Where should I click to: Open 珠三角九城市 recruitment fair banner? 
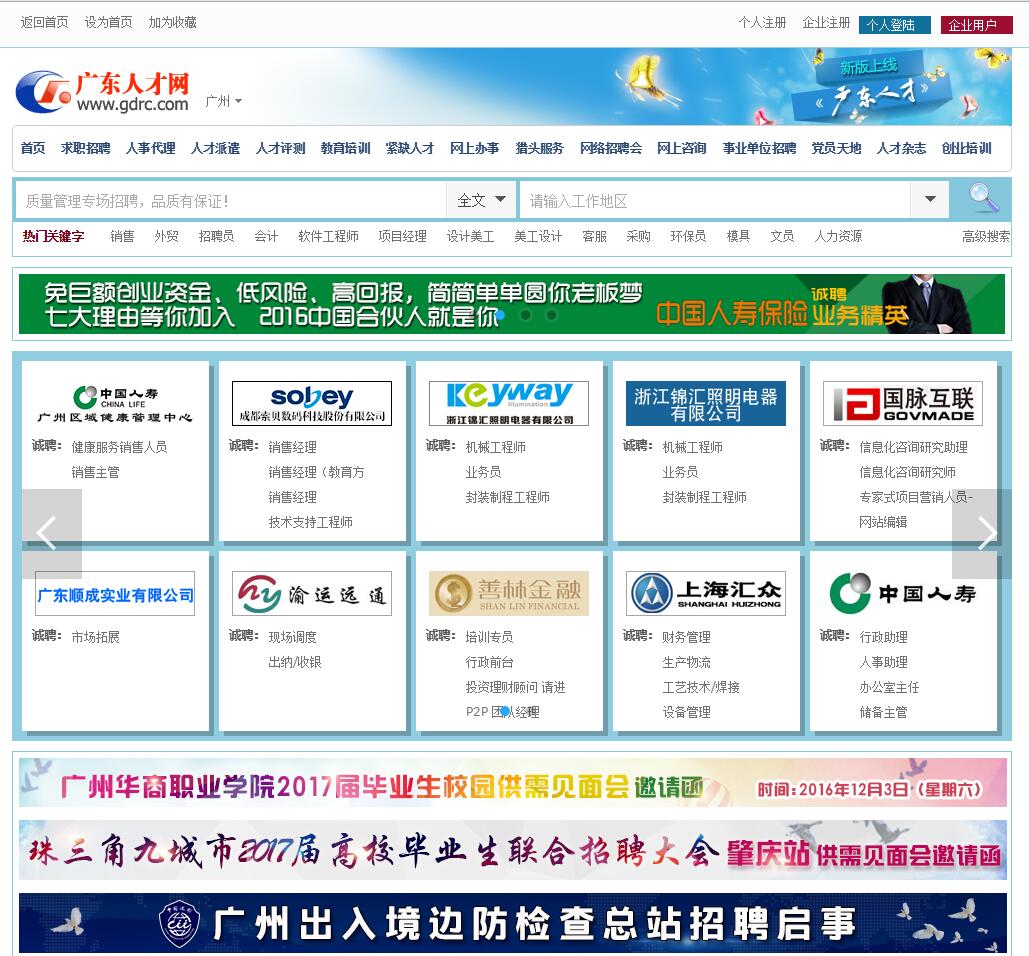pyautogui.click(x=513, y=850)
